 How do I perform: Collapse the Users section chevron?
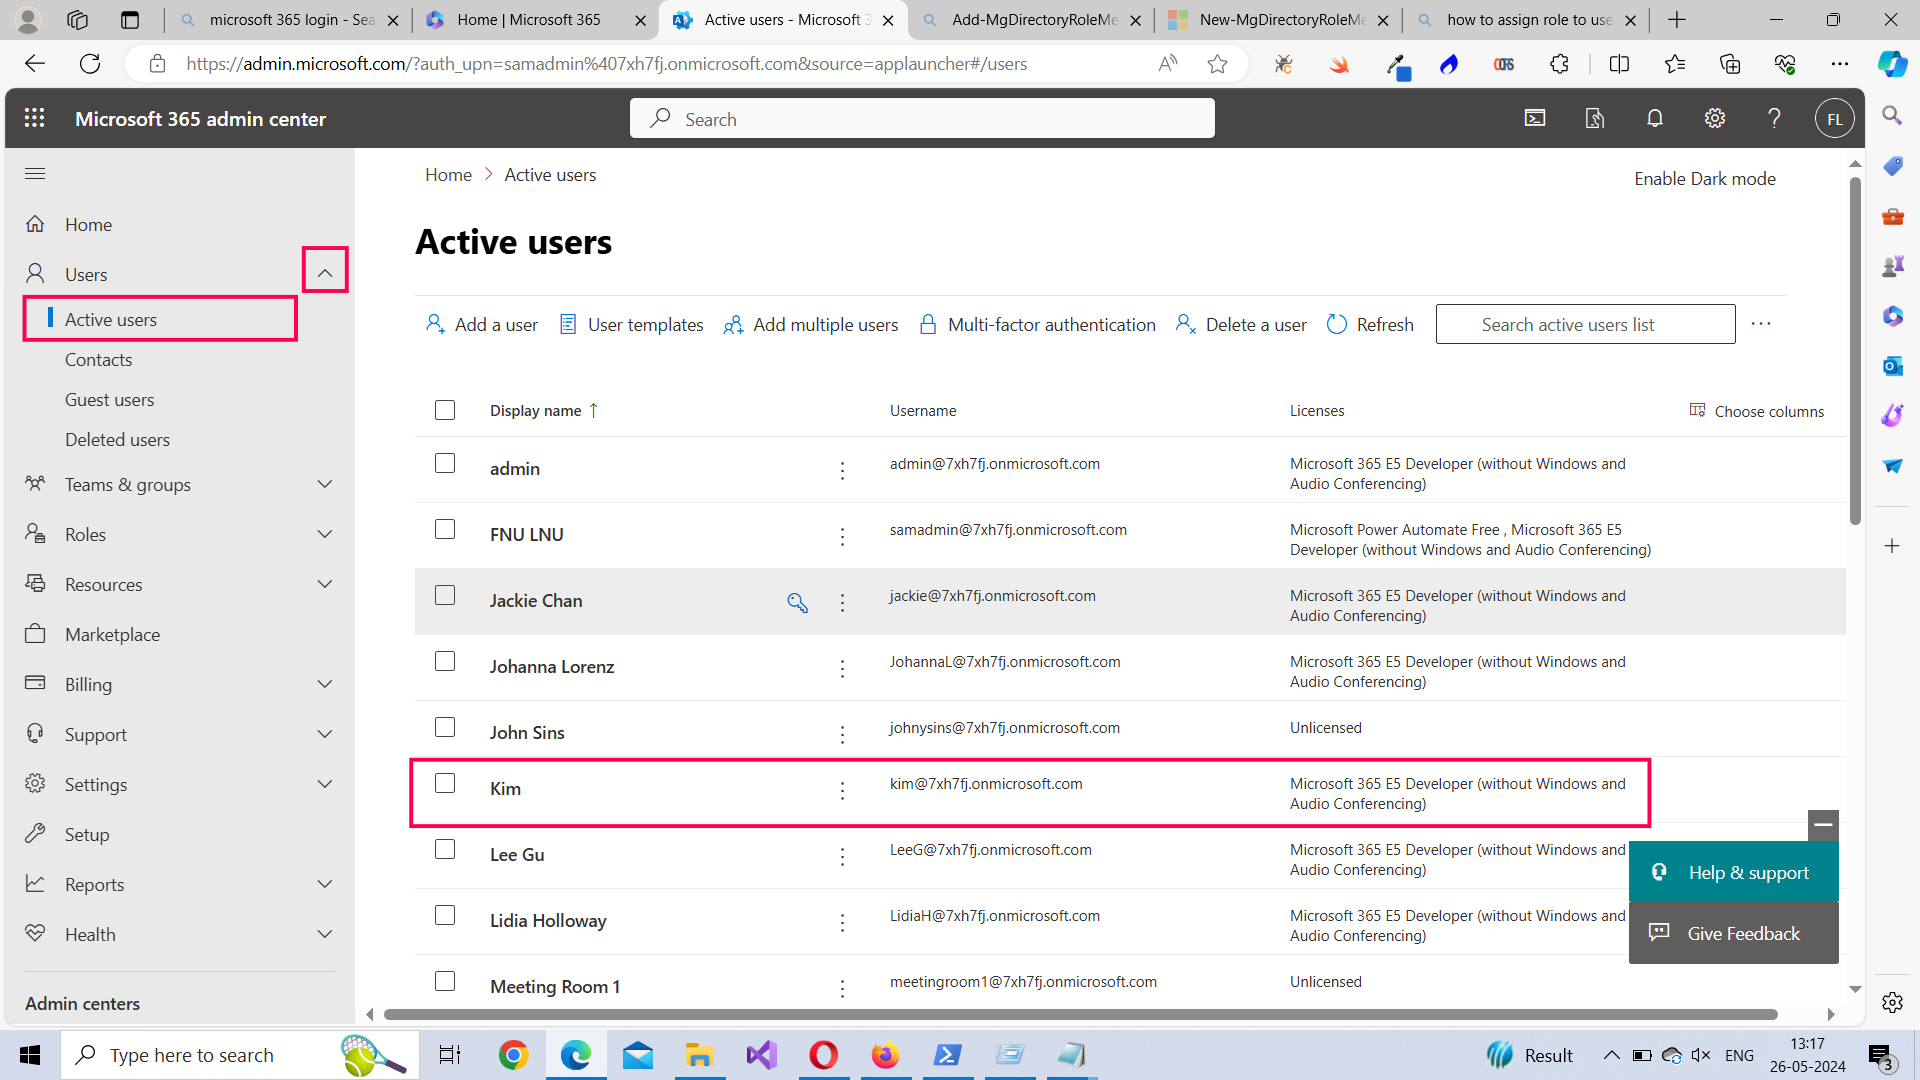[x=325, y=271]
